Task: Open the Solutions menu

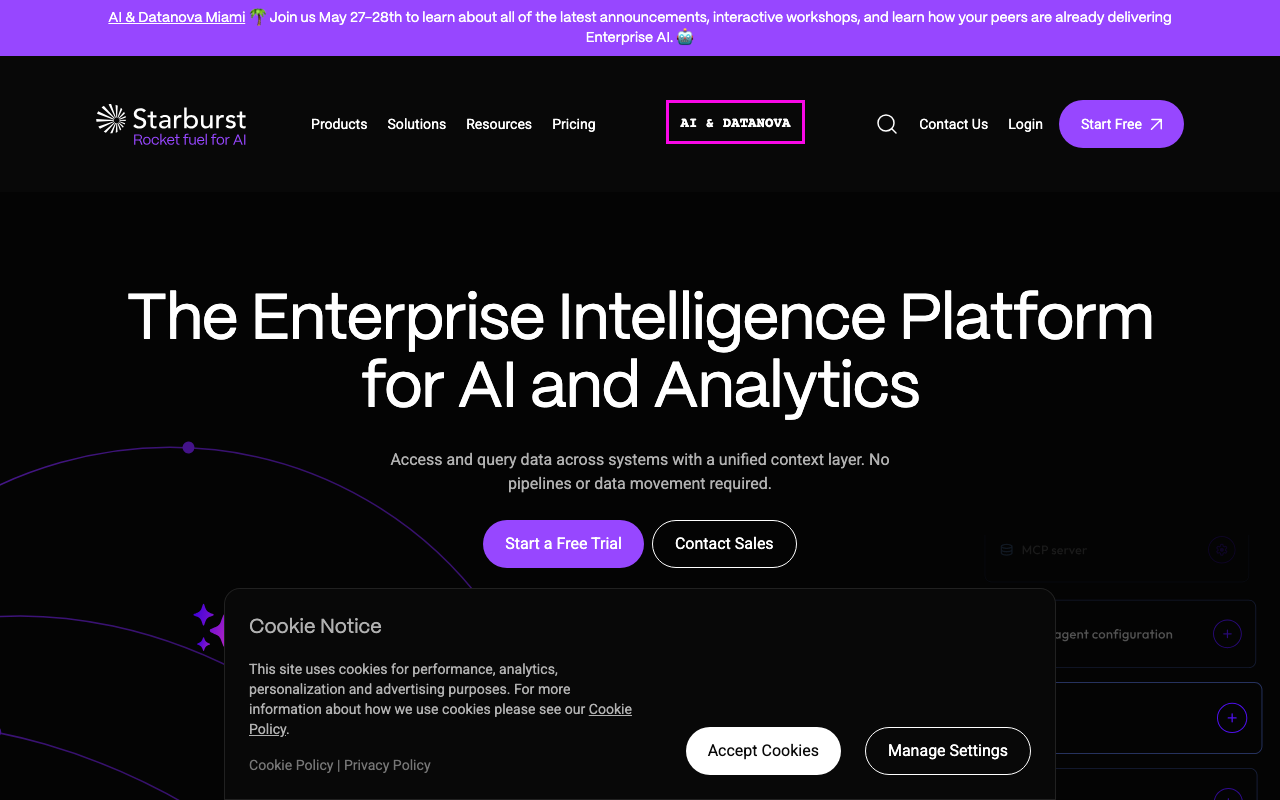Action: [417, 124]
